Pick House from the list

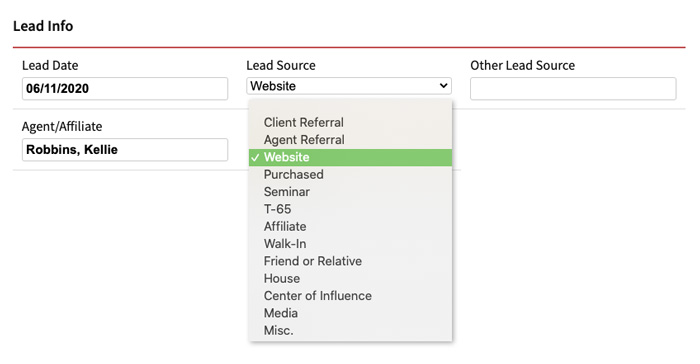[x=350, y=279]
